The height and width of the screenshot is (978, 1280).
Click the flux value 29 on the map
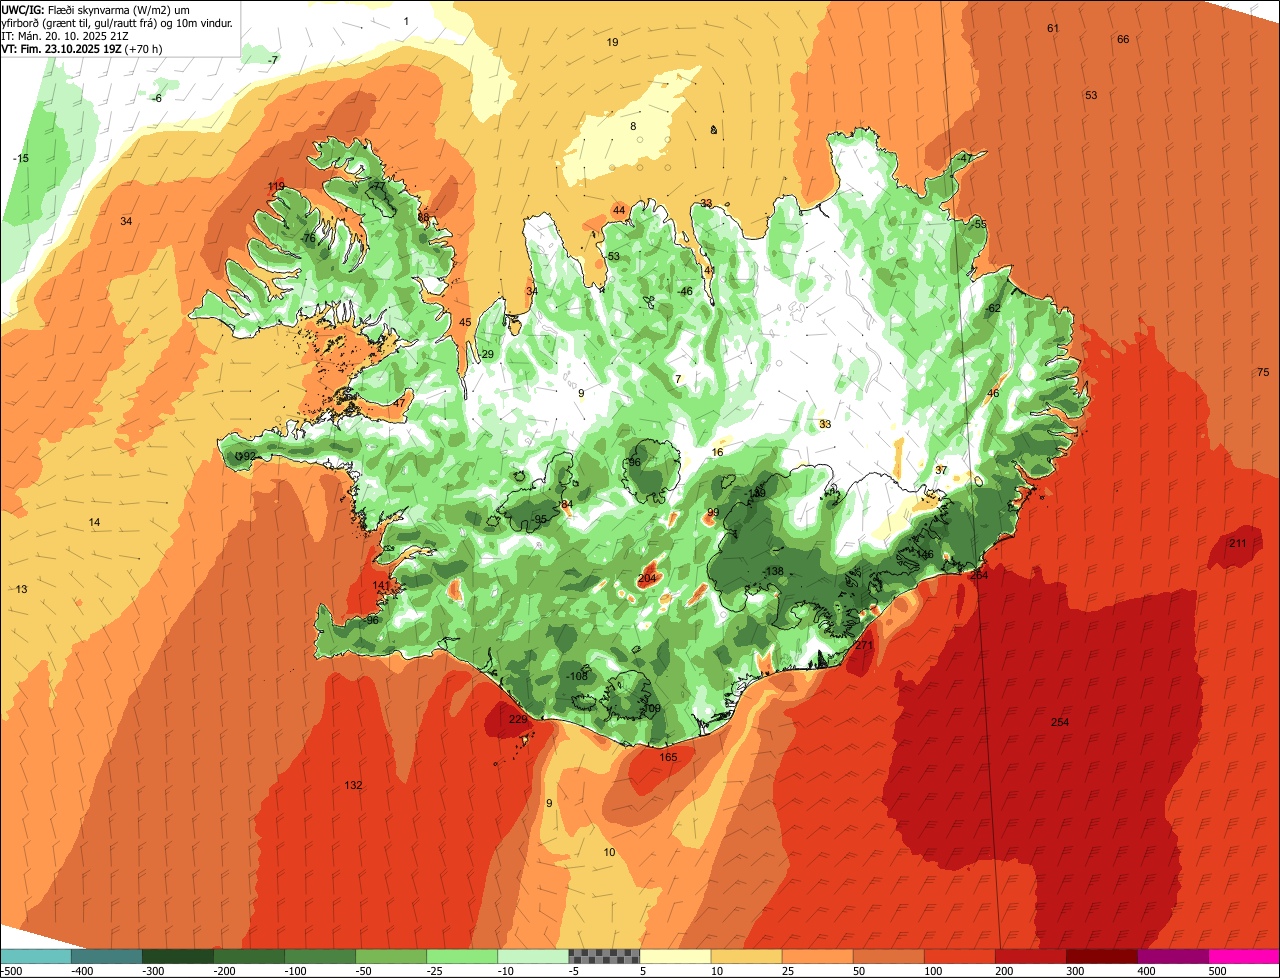pos(488,355)
